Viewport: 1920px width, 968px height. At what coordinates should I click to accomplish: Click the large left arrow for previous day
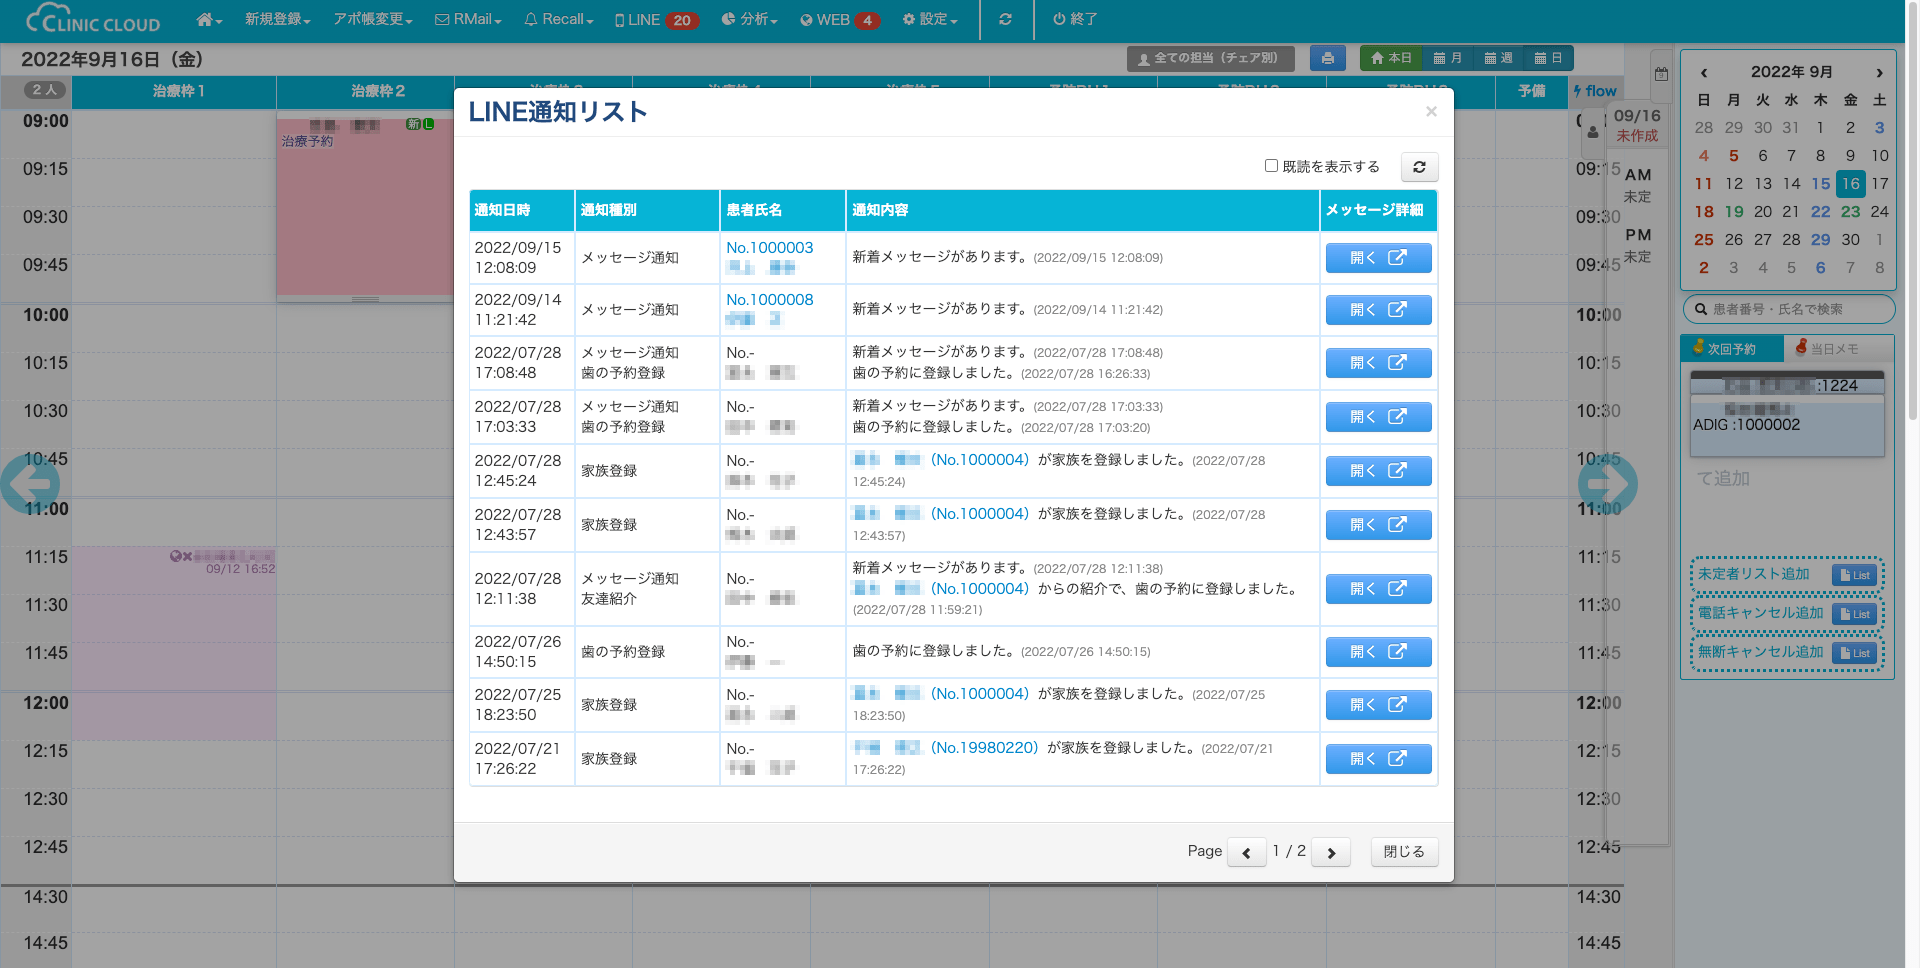(30, 484)
